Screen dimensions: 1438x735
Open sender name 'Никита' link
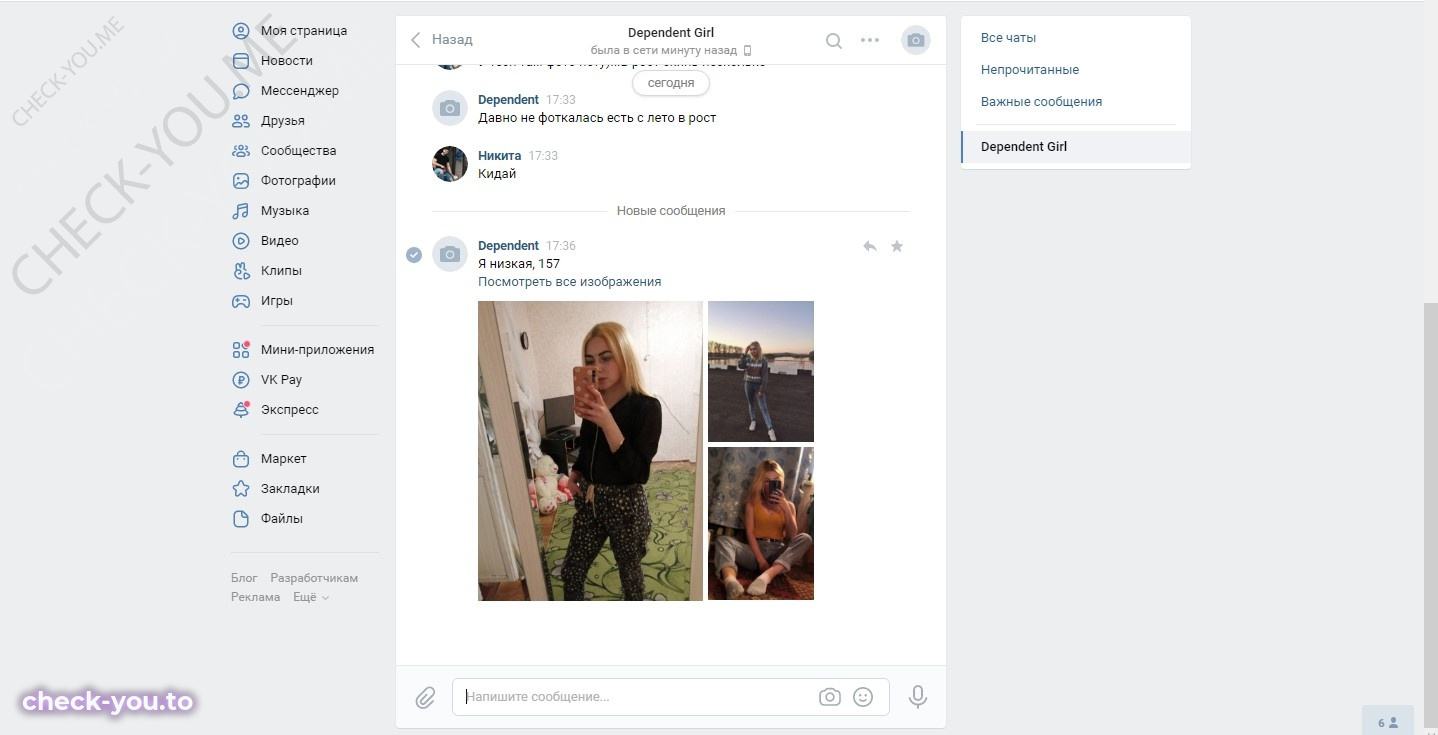click(x=499, y=156)
